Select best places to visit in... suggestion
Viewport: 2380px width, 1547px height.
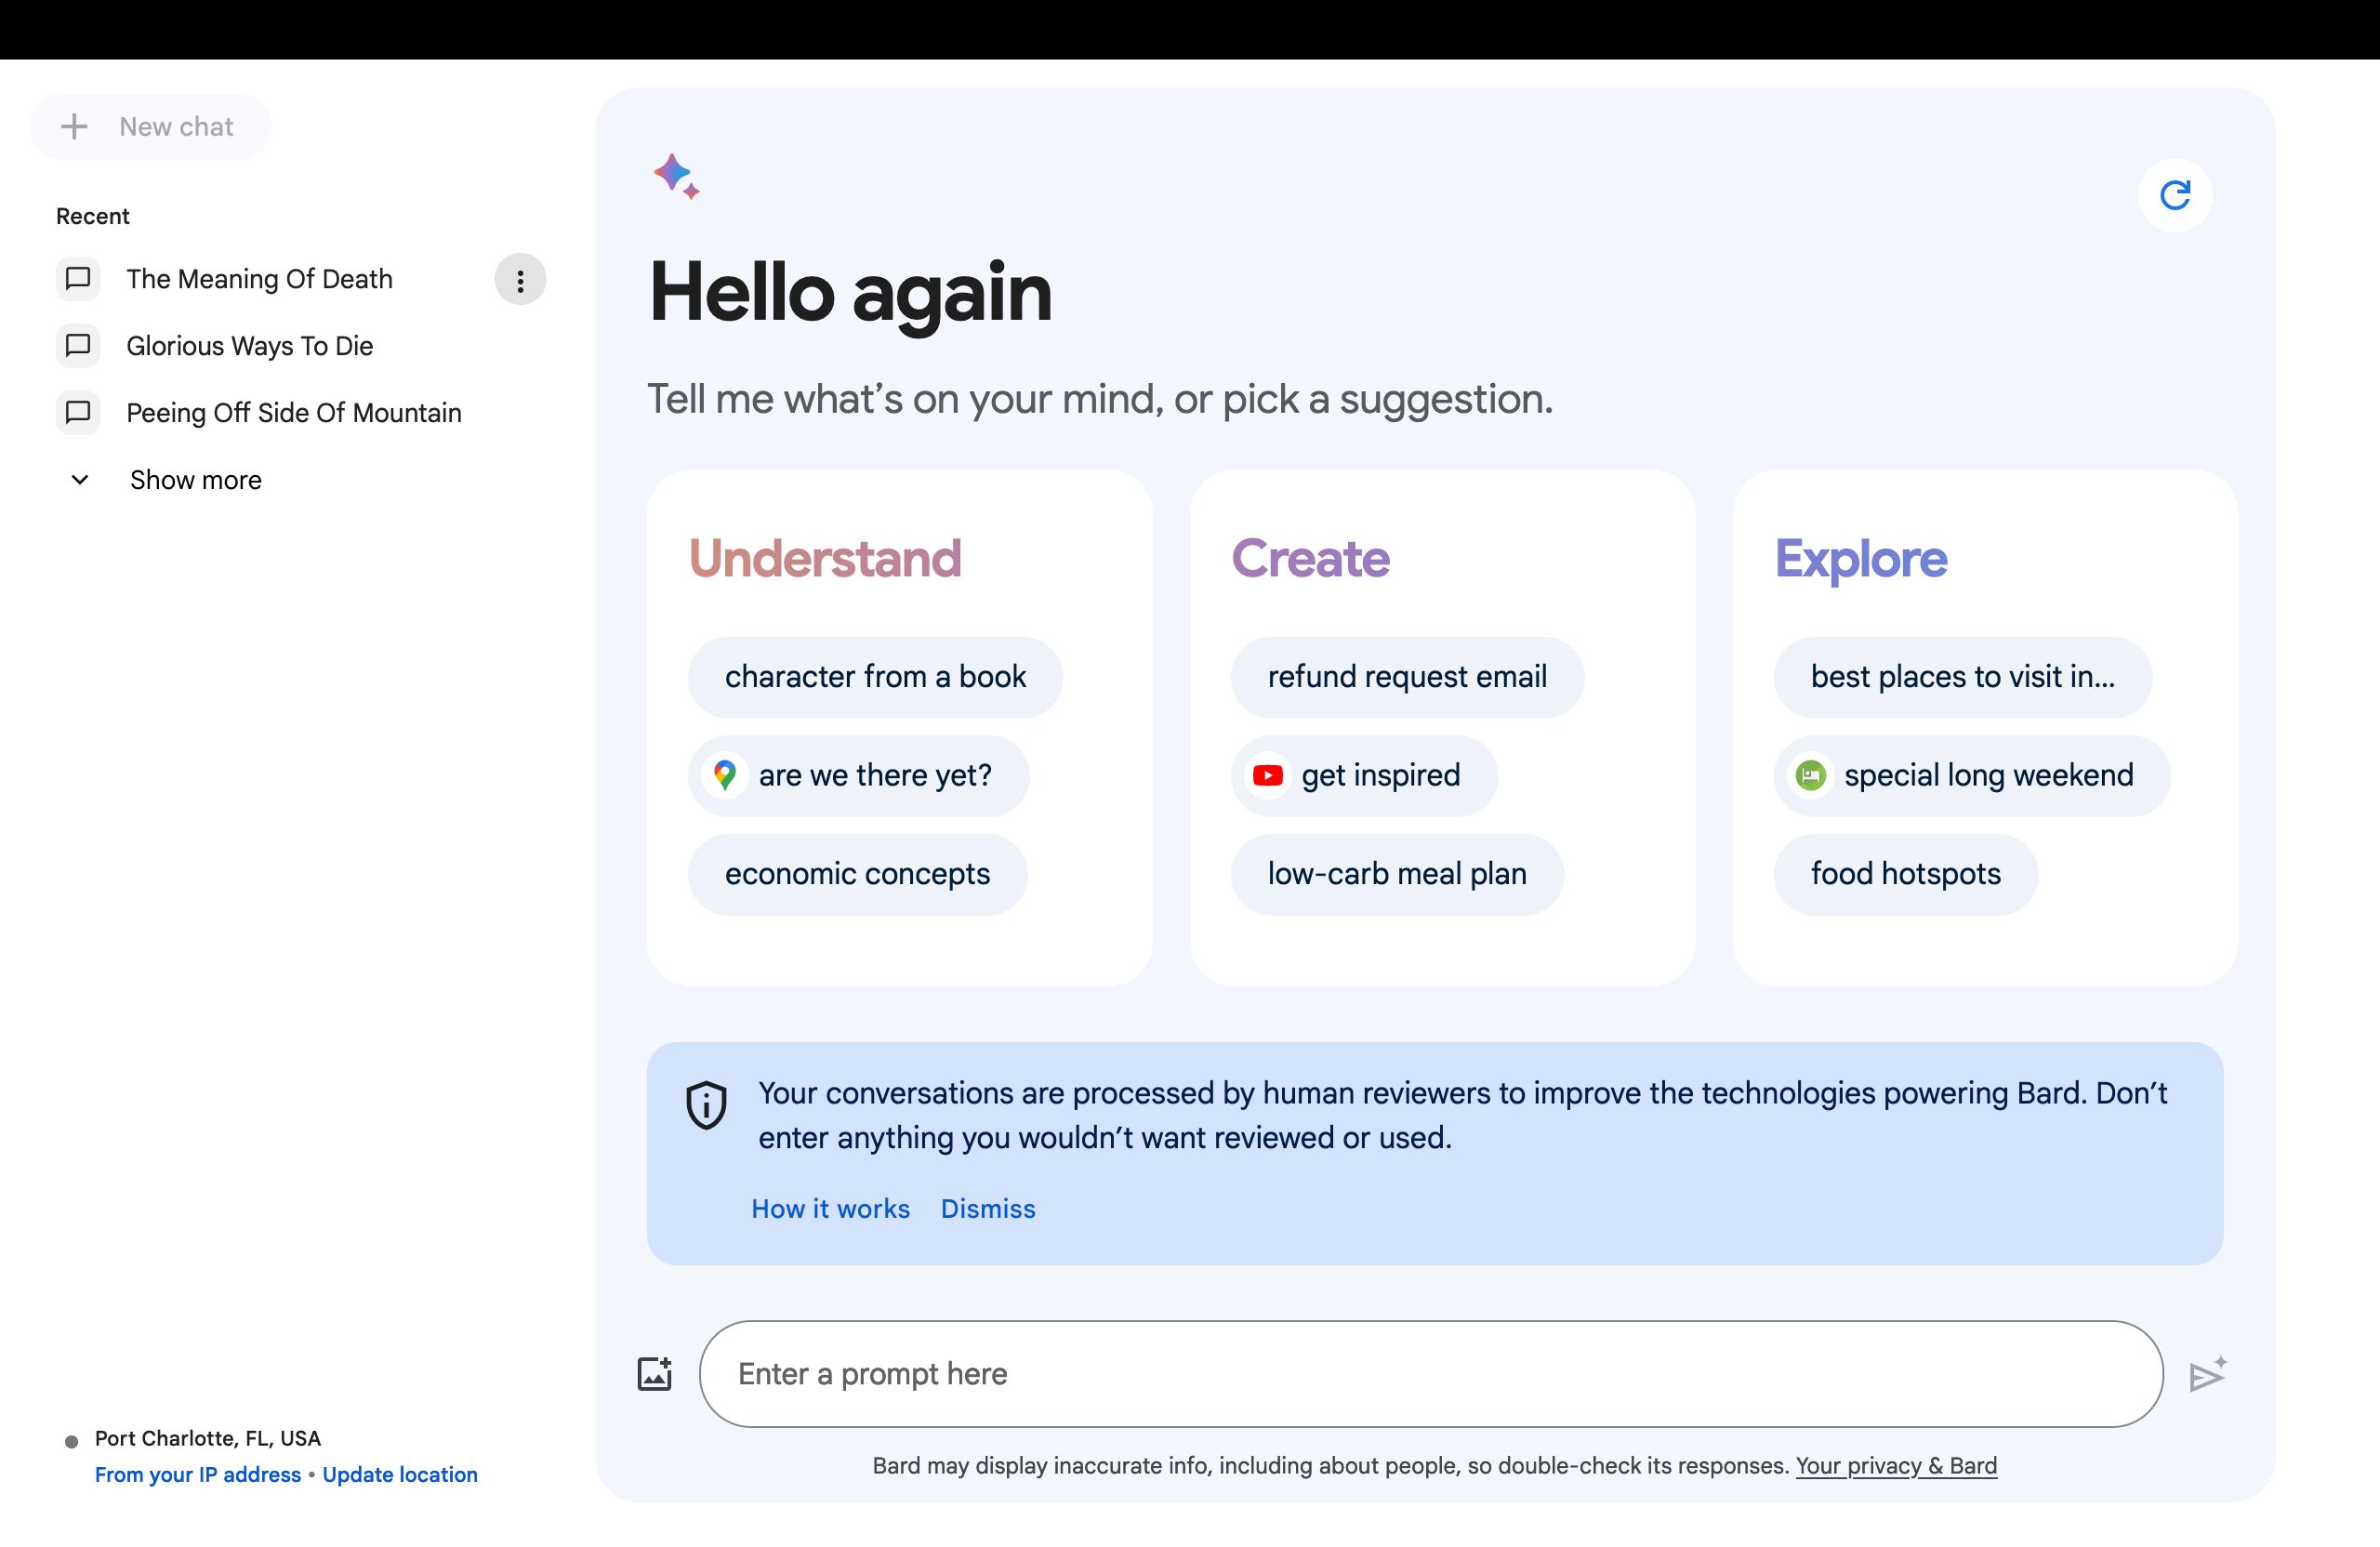click(x=1963, y=677)
